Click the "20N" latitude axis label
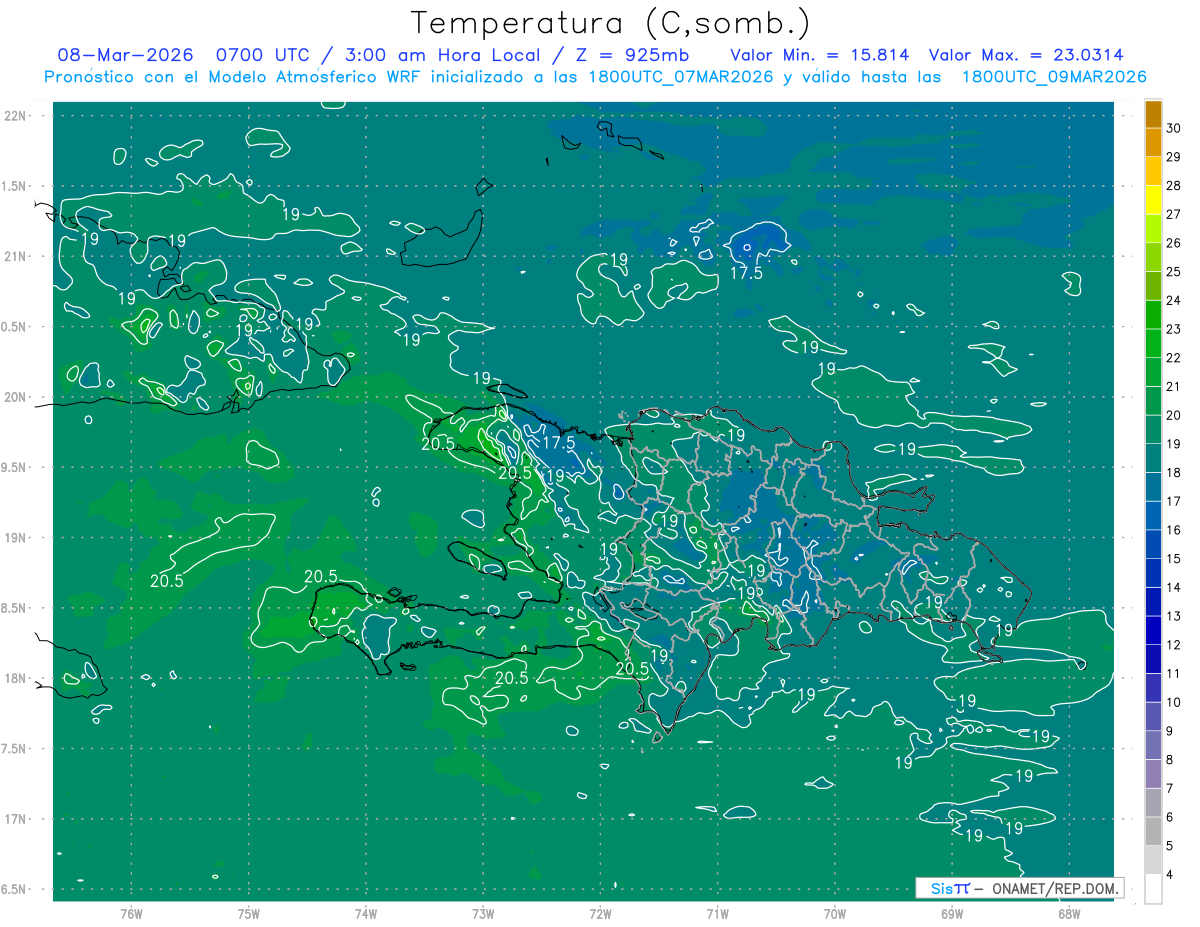 point(14,397)
